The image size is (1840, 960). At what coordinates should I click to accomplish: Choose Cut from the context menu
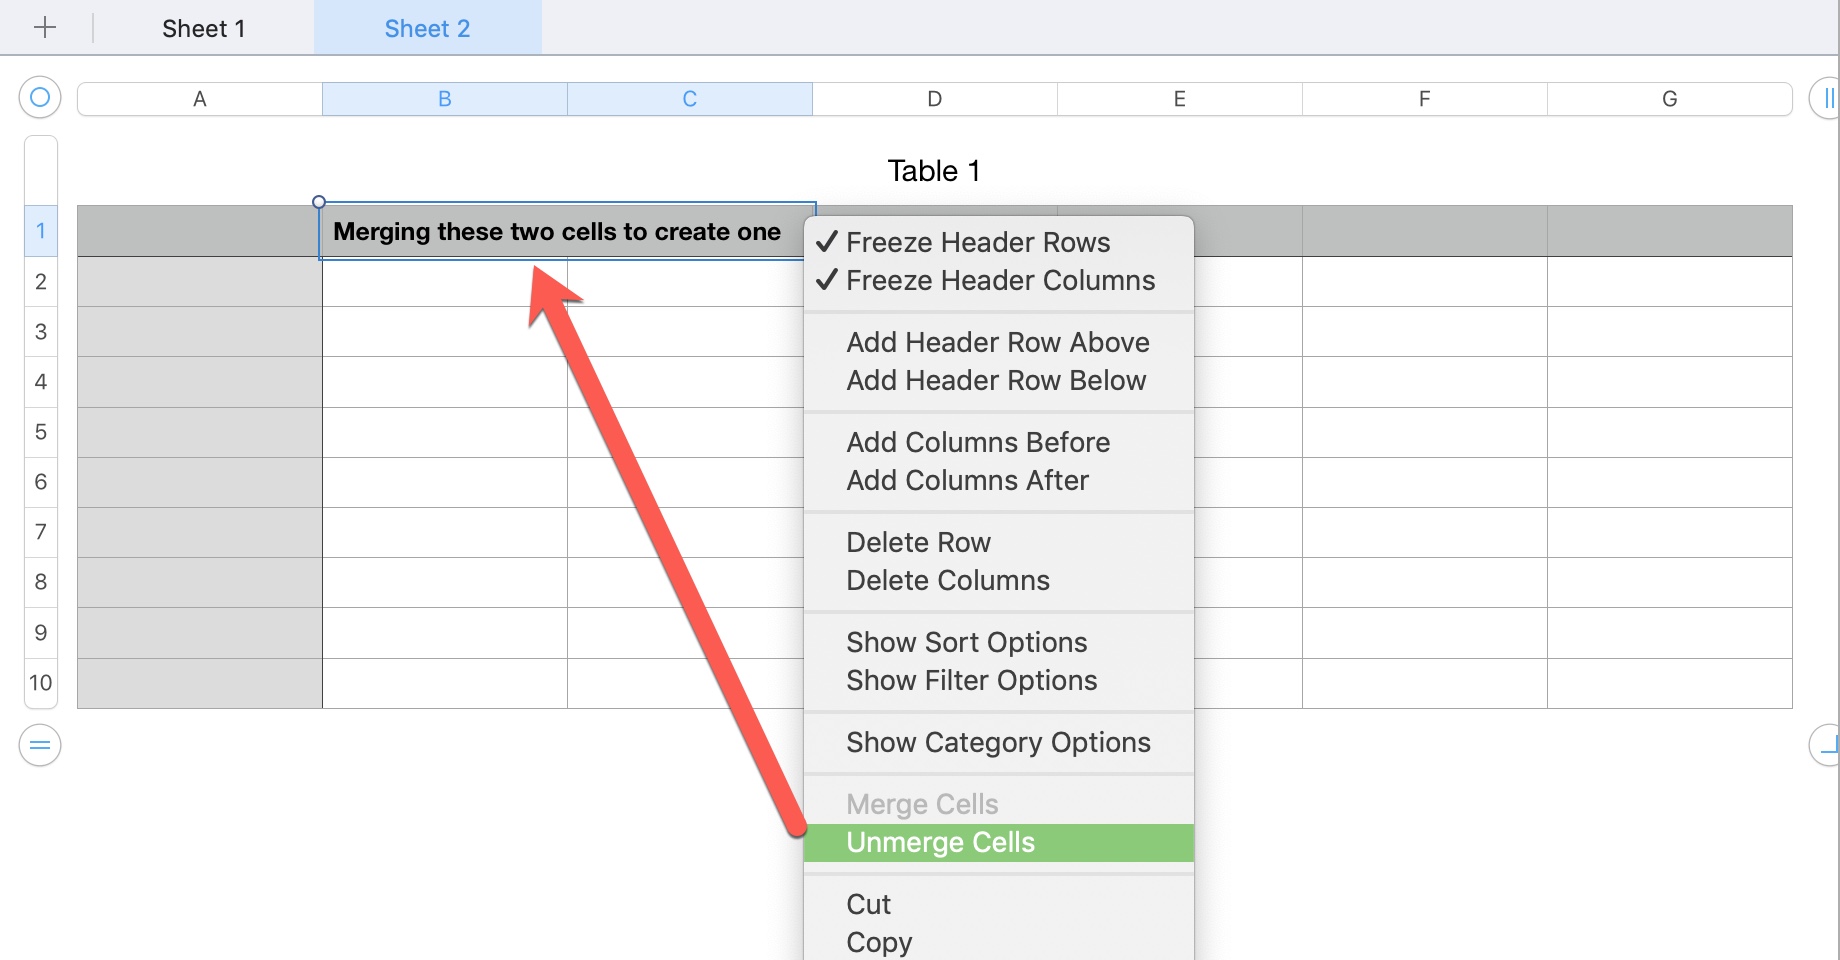[867, 903]
